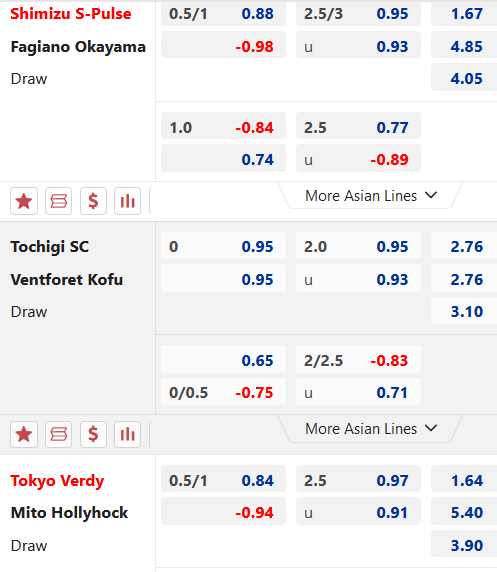Toggle favorite star icon under Tochigi SC match
497x572 pixels.
pyautogui.click(x=24, y=434)
